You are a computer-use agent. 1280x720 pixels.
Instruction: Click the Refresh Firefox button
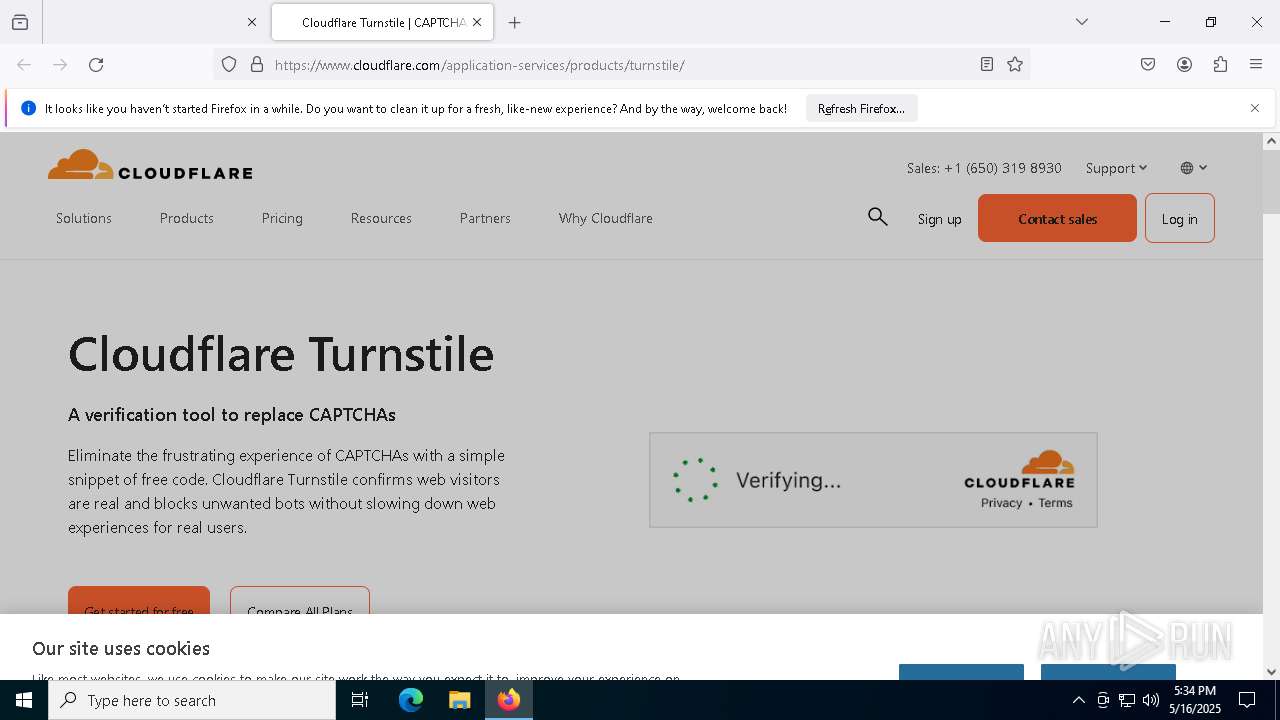pos(861,108)
